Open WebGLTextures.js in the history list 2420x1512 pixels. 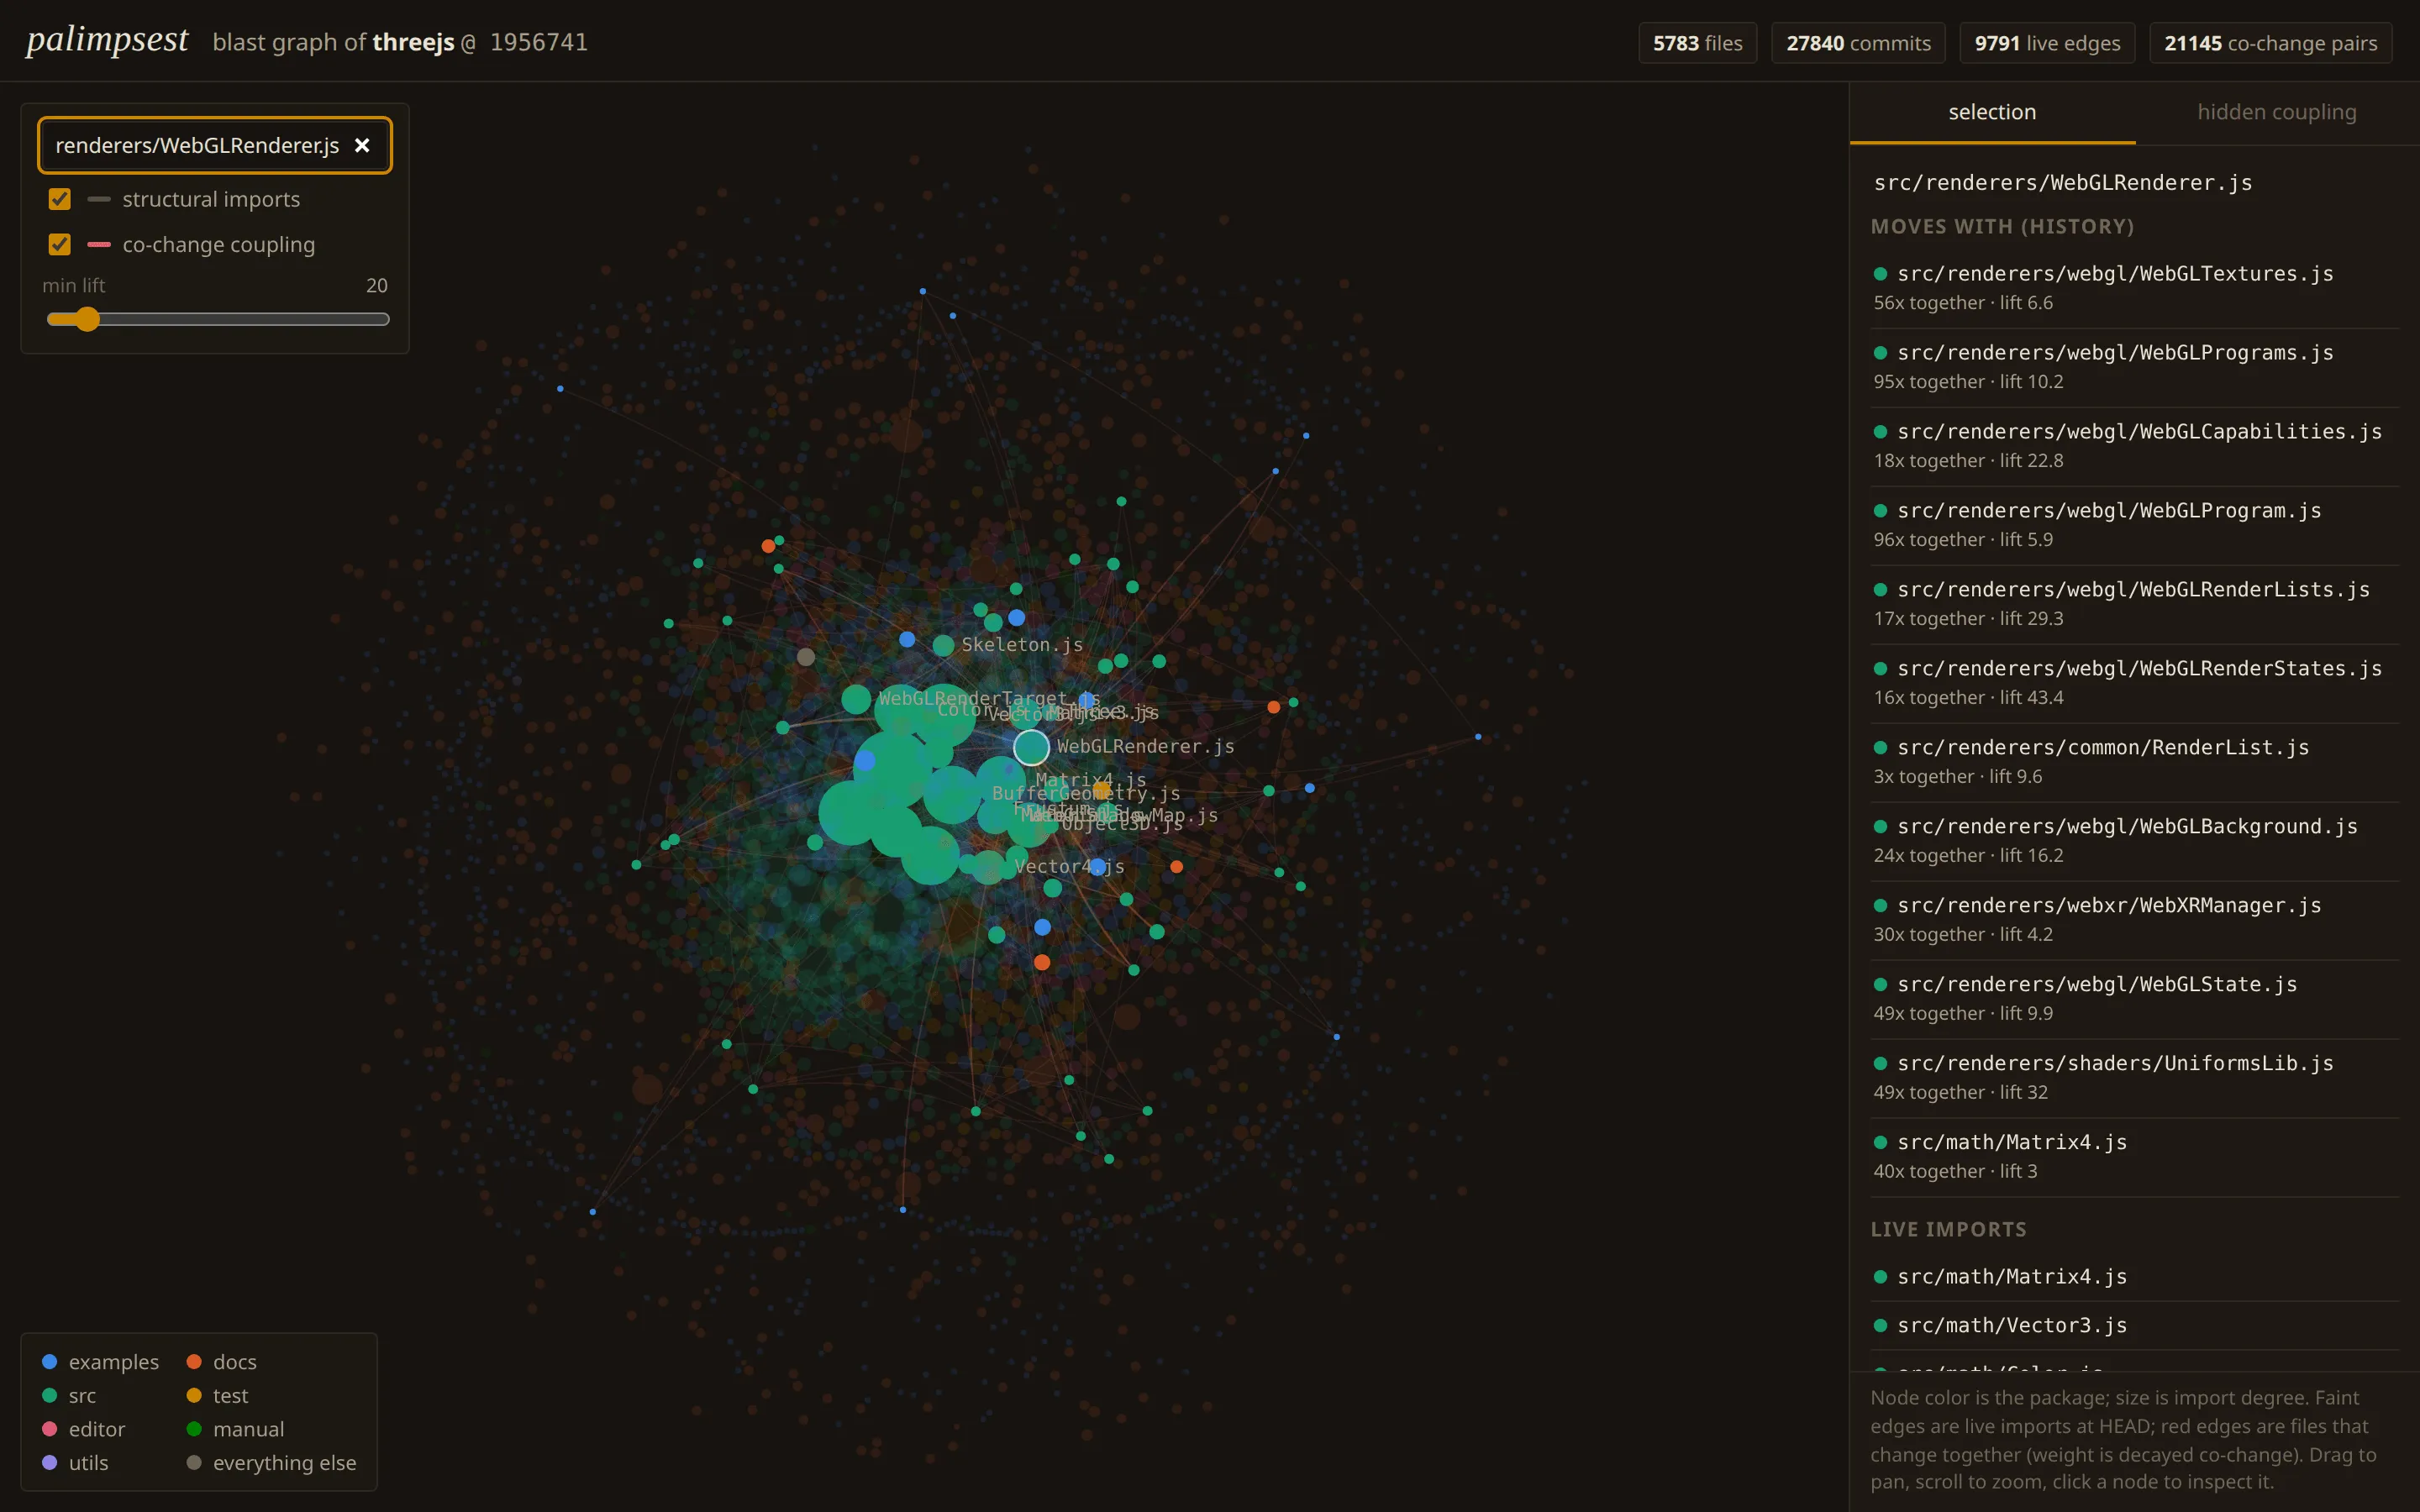coord(2134,288)
